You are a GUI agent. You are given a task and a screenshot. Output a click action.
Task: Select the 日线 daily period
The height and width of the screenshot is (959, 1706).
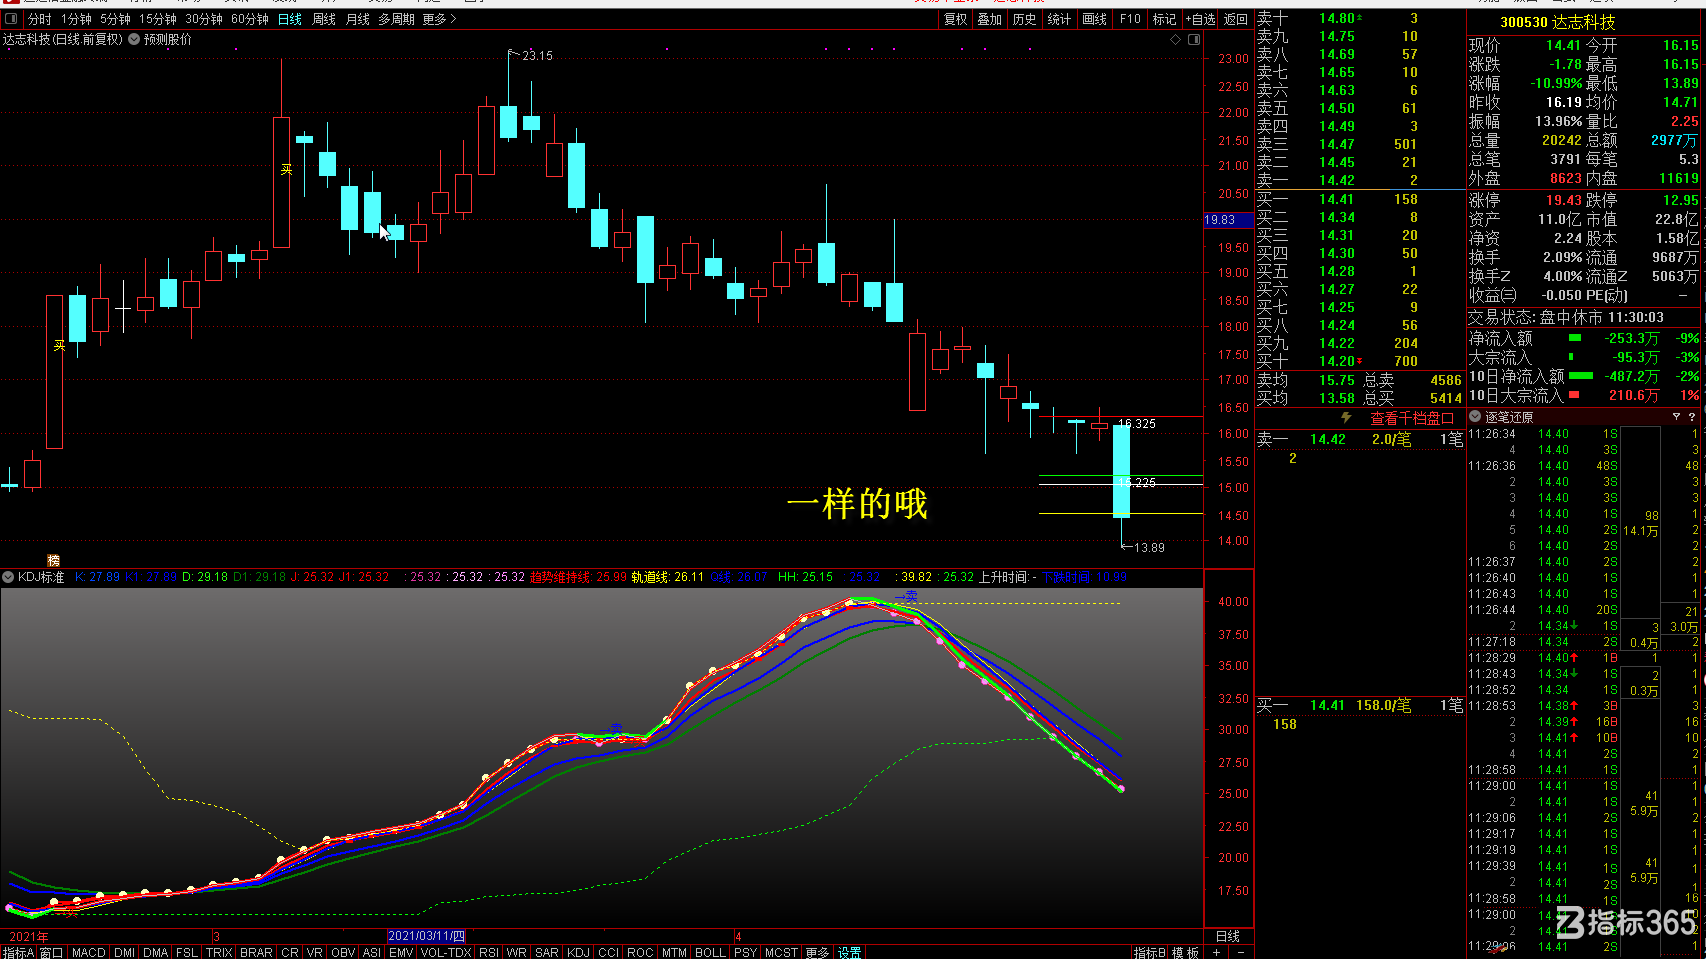(x=290, y=19)
